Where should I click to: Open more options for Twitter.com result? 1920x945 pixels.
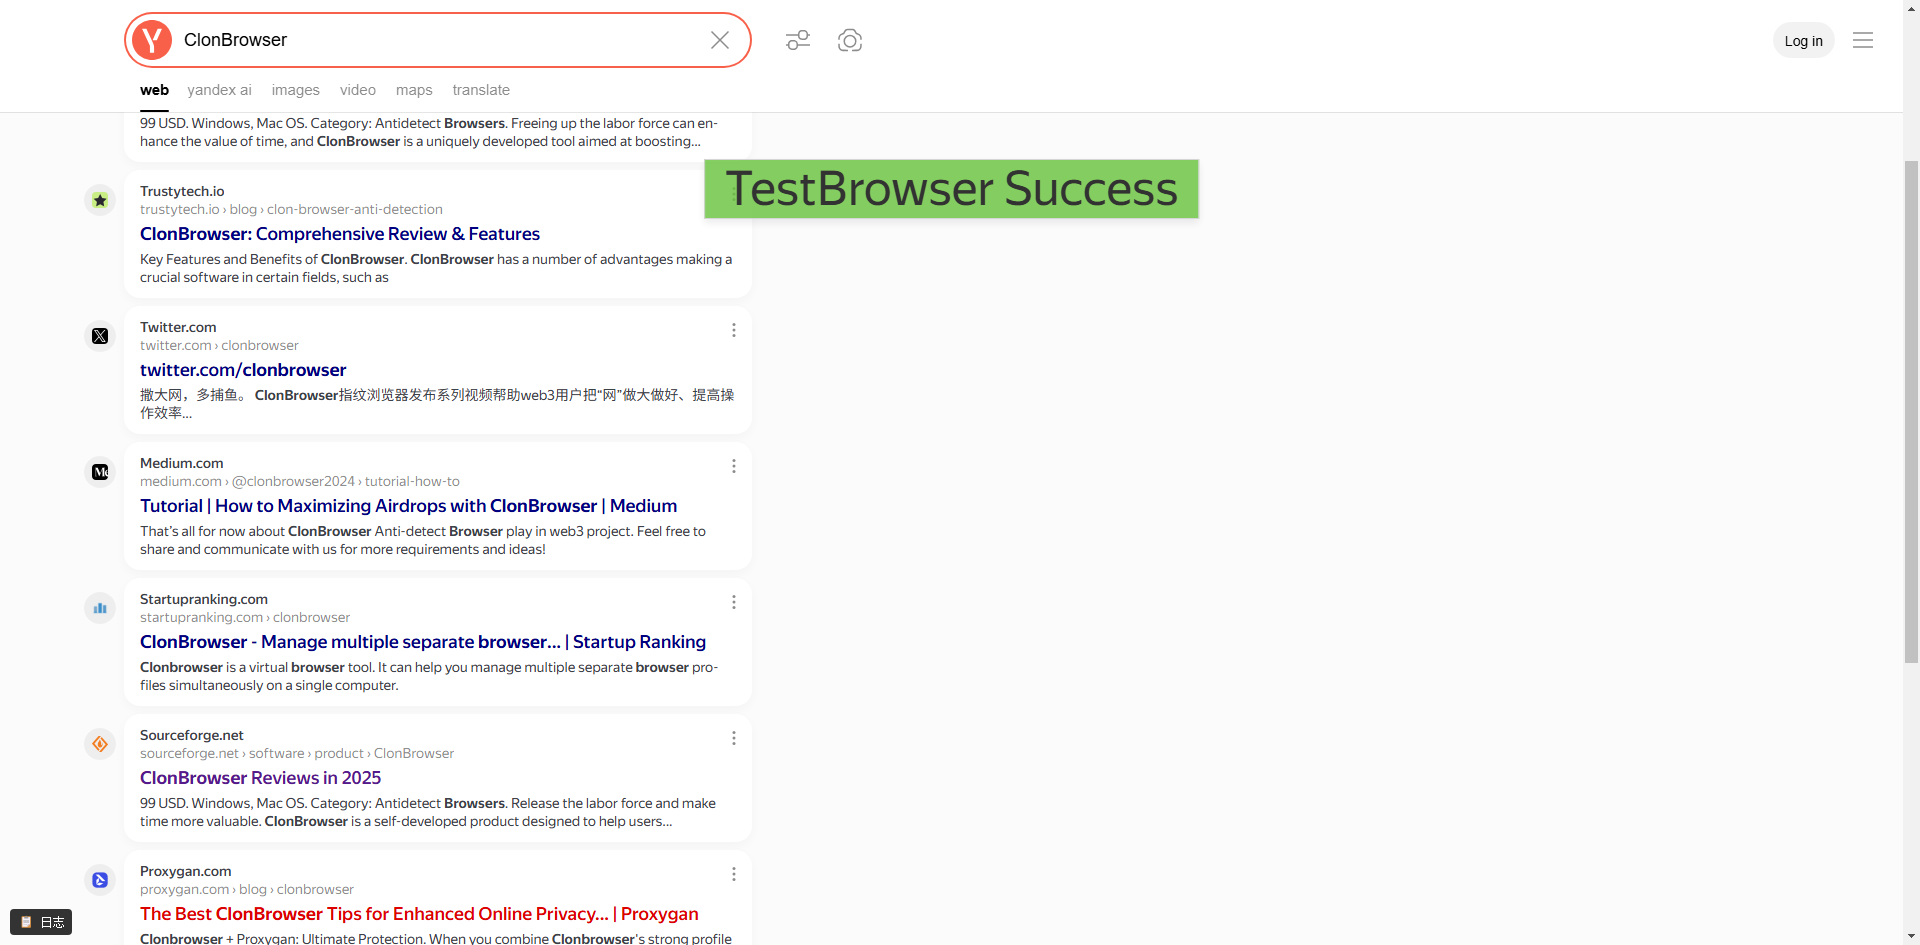[x=733, y=330]
